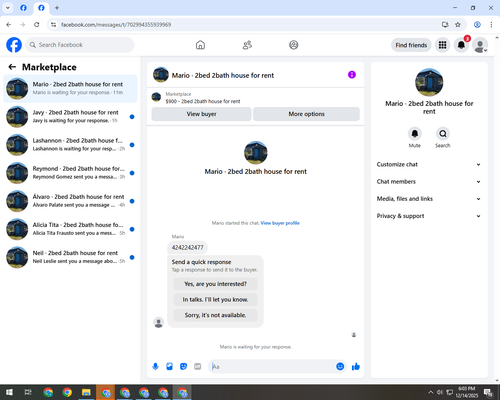
Task: Open the Javy conversation
Action: pyautogui.click(x=70, y=117)
